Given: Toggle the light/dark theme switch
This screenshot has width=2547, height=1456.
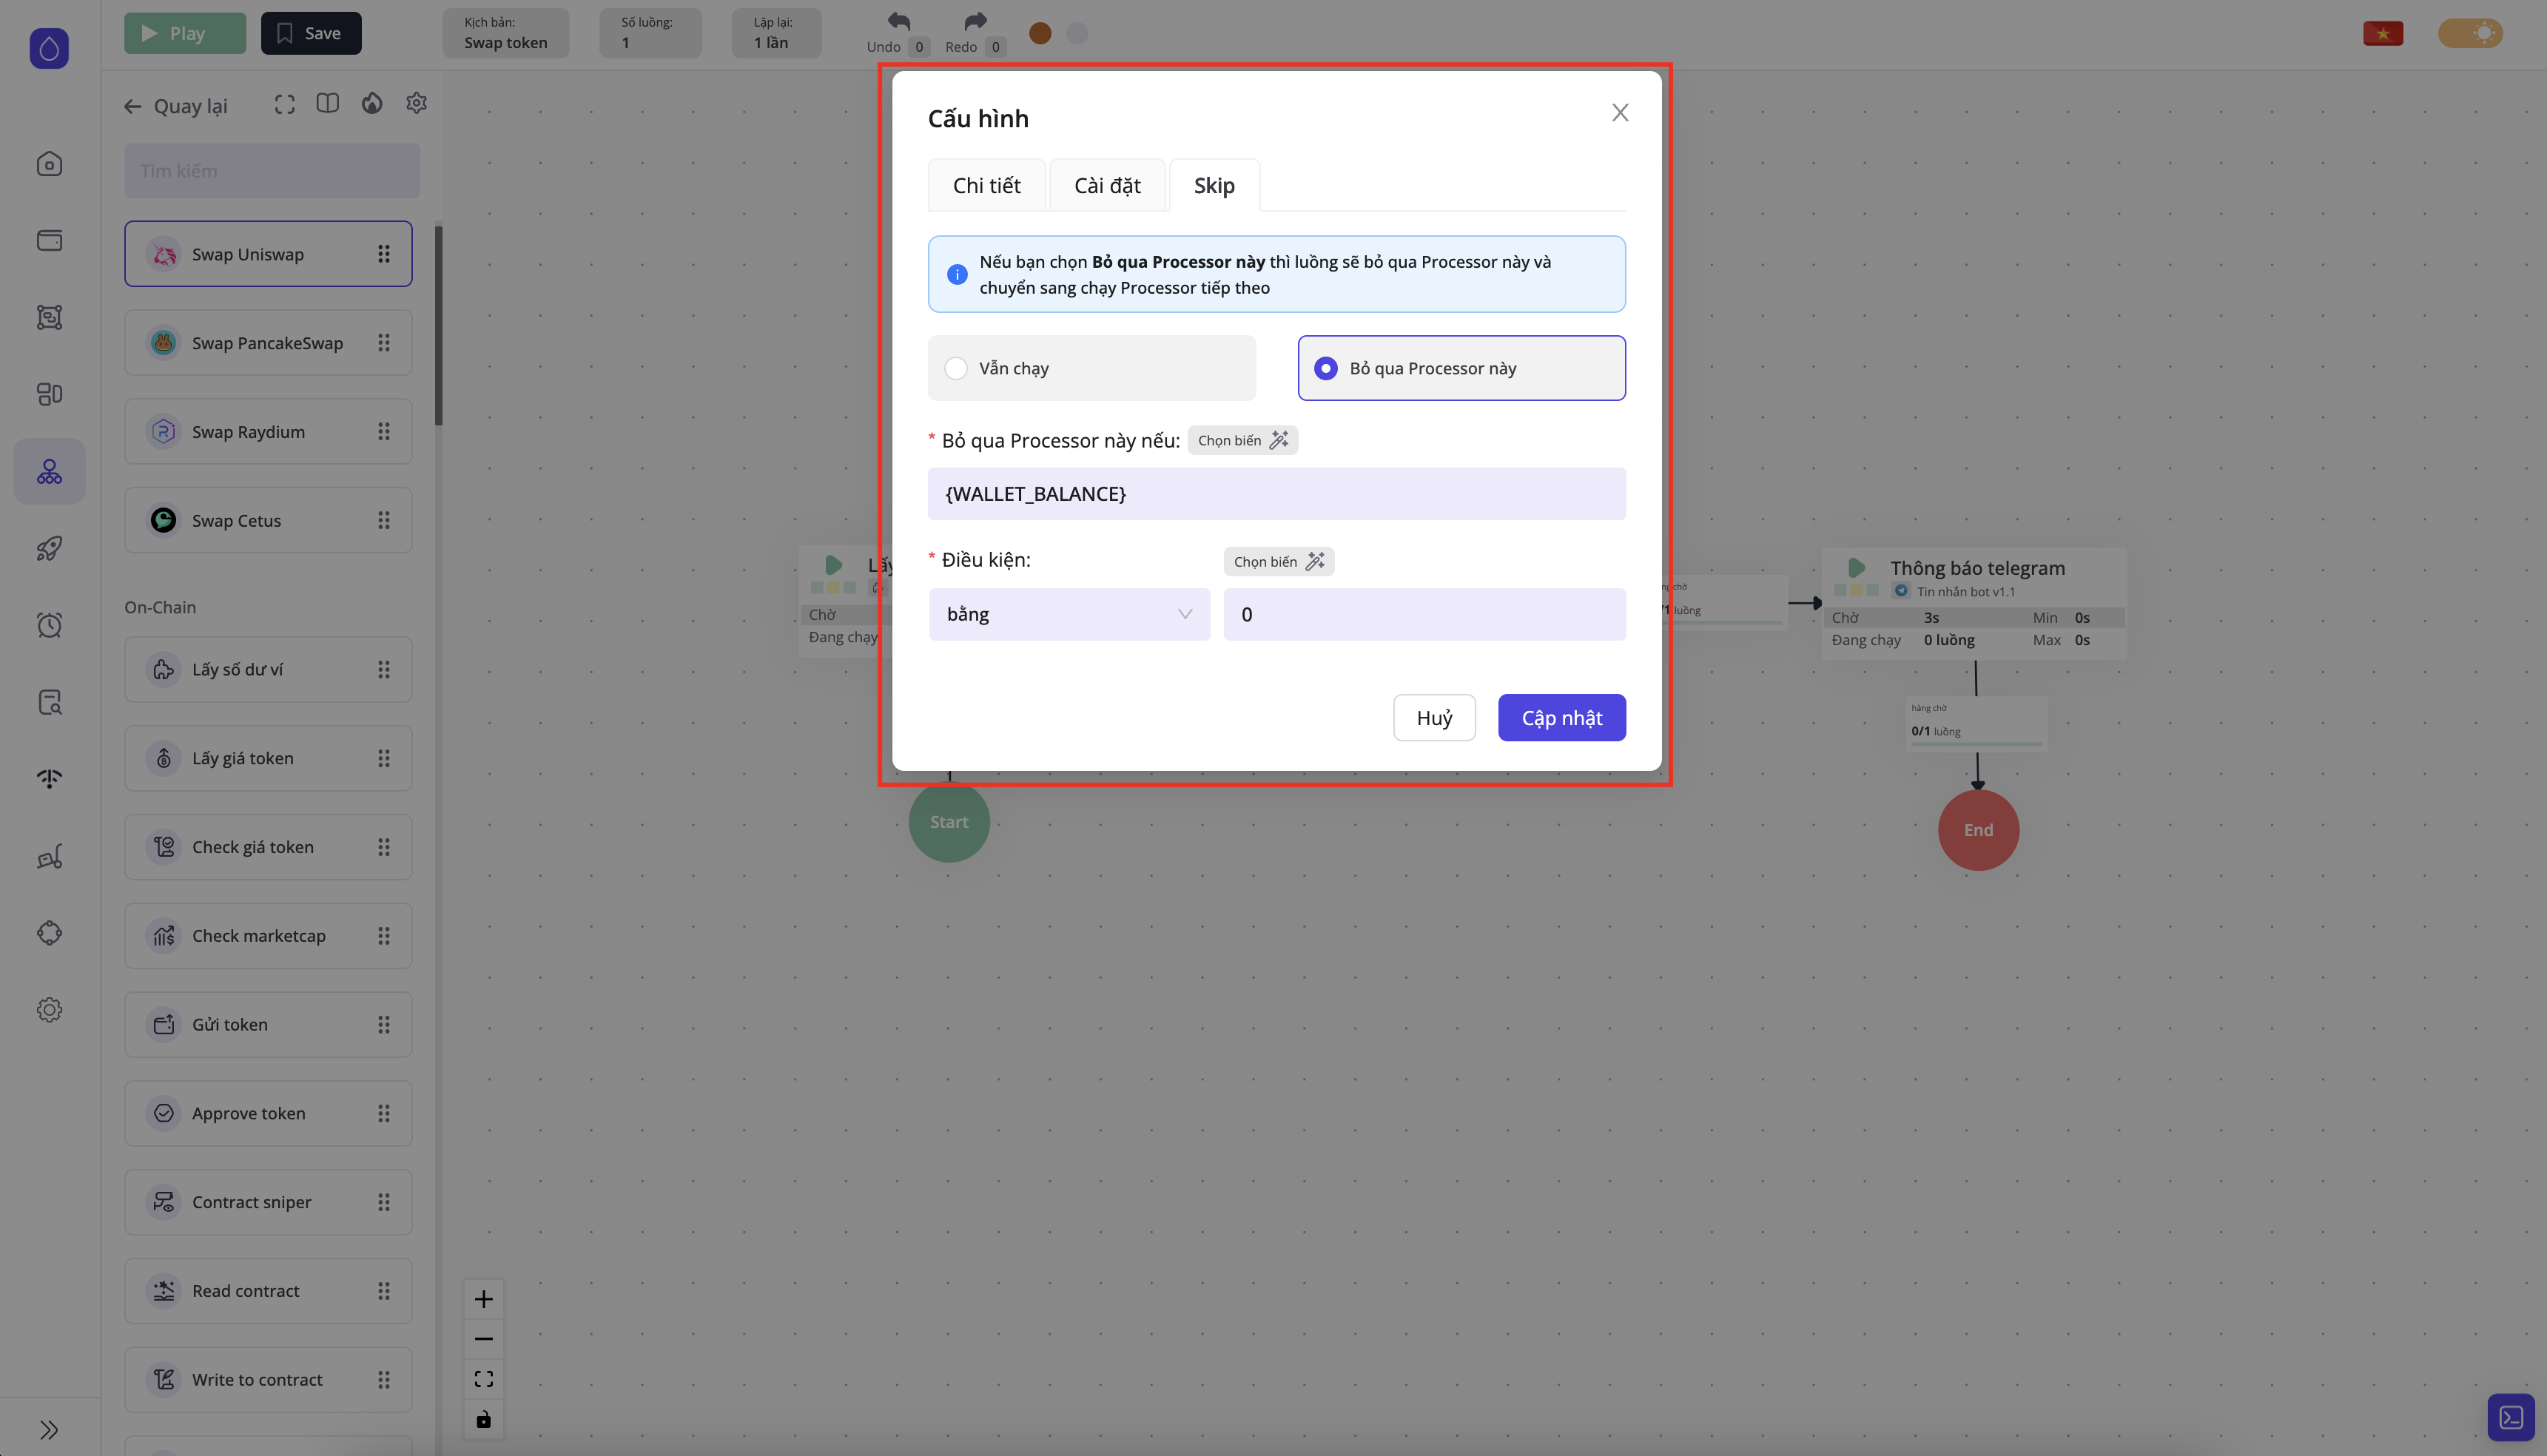Looking at the screenshot, I should [x=2469, y=34].
